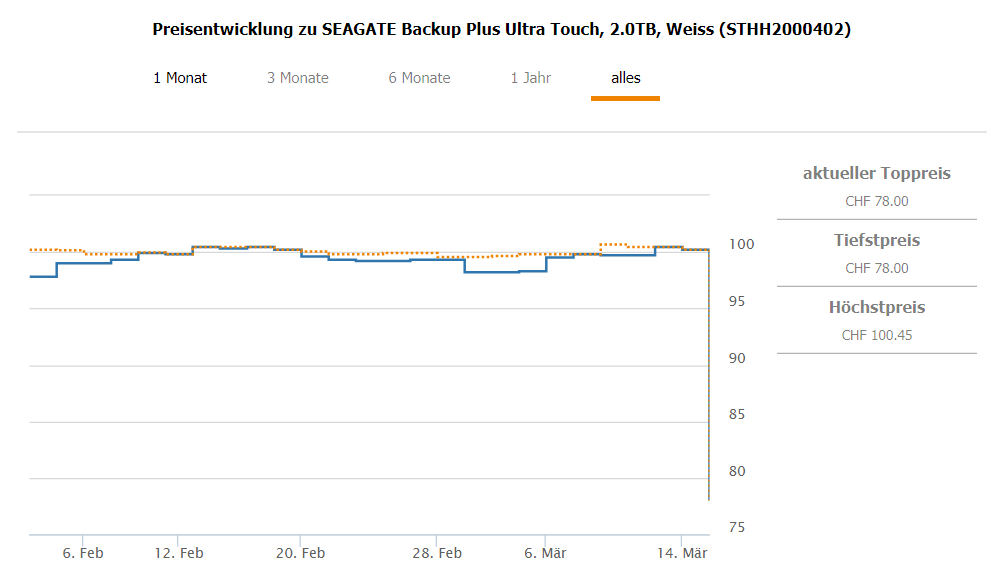Click the '20. Feb' axis date label
The image size is (996, 572).
click(301, 553)
